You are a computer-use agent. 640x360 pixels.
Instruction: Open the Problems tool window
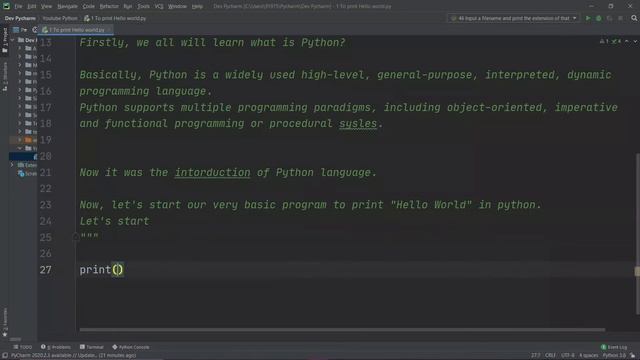[x=56, y=347]
